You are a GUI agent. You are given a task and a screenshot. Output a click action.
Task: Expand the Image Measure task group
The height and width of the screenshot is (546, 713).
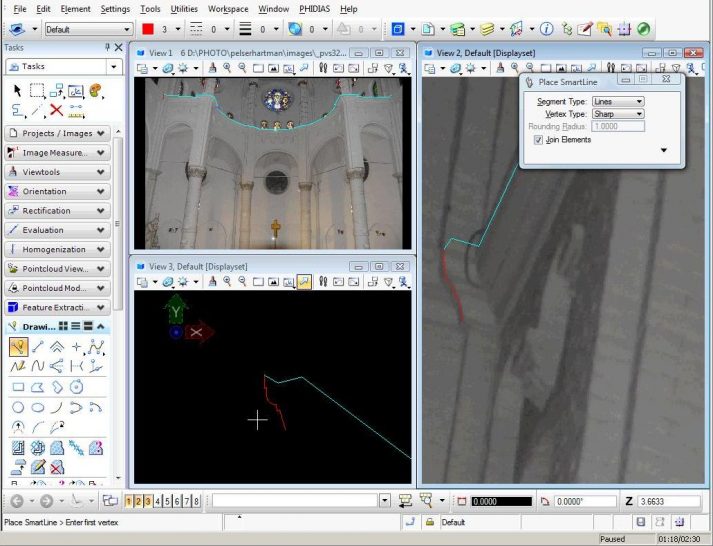coord(57,153)
